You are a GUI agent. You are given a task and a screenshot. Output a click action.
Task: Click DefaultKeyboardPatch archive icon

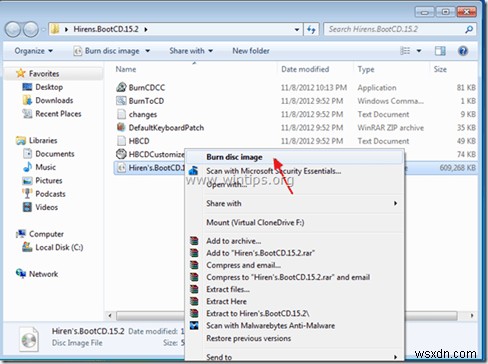click(x=121, y=127)
